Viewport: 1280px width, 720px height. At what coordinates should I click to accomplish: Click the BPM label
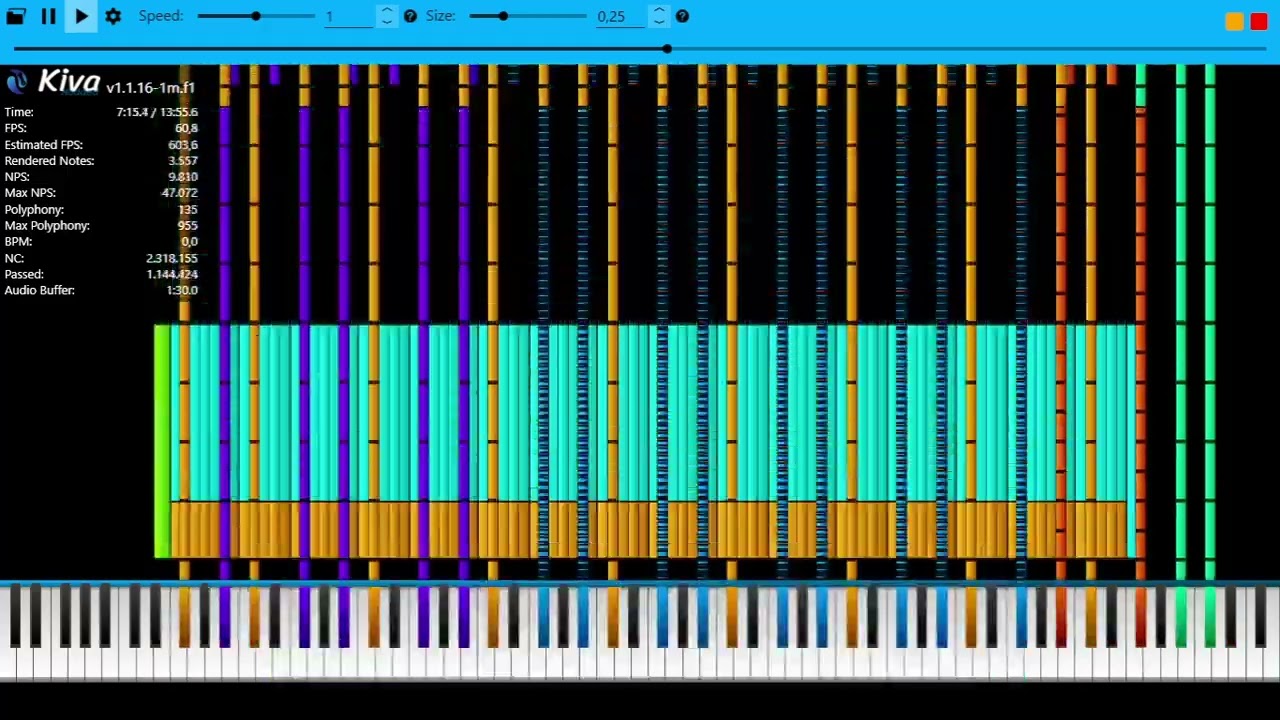[18, 241]
